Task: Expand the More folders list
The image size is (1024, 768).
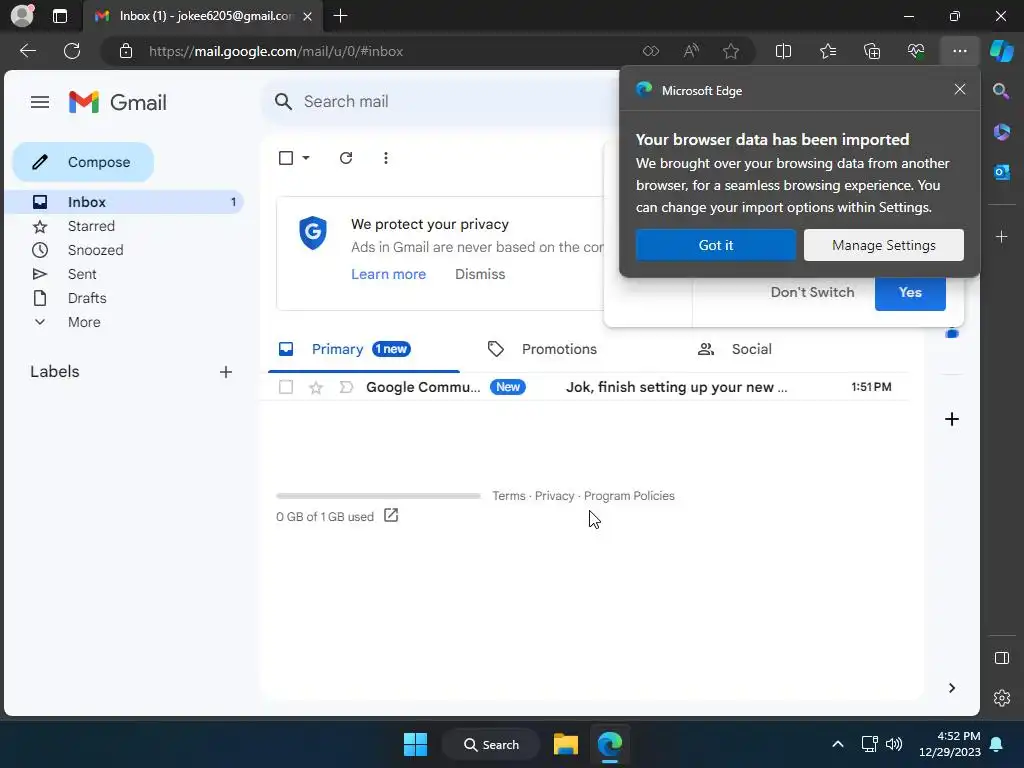Action: (x=84, y=322)
